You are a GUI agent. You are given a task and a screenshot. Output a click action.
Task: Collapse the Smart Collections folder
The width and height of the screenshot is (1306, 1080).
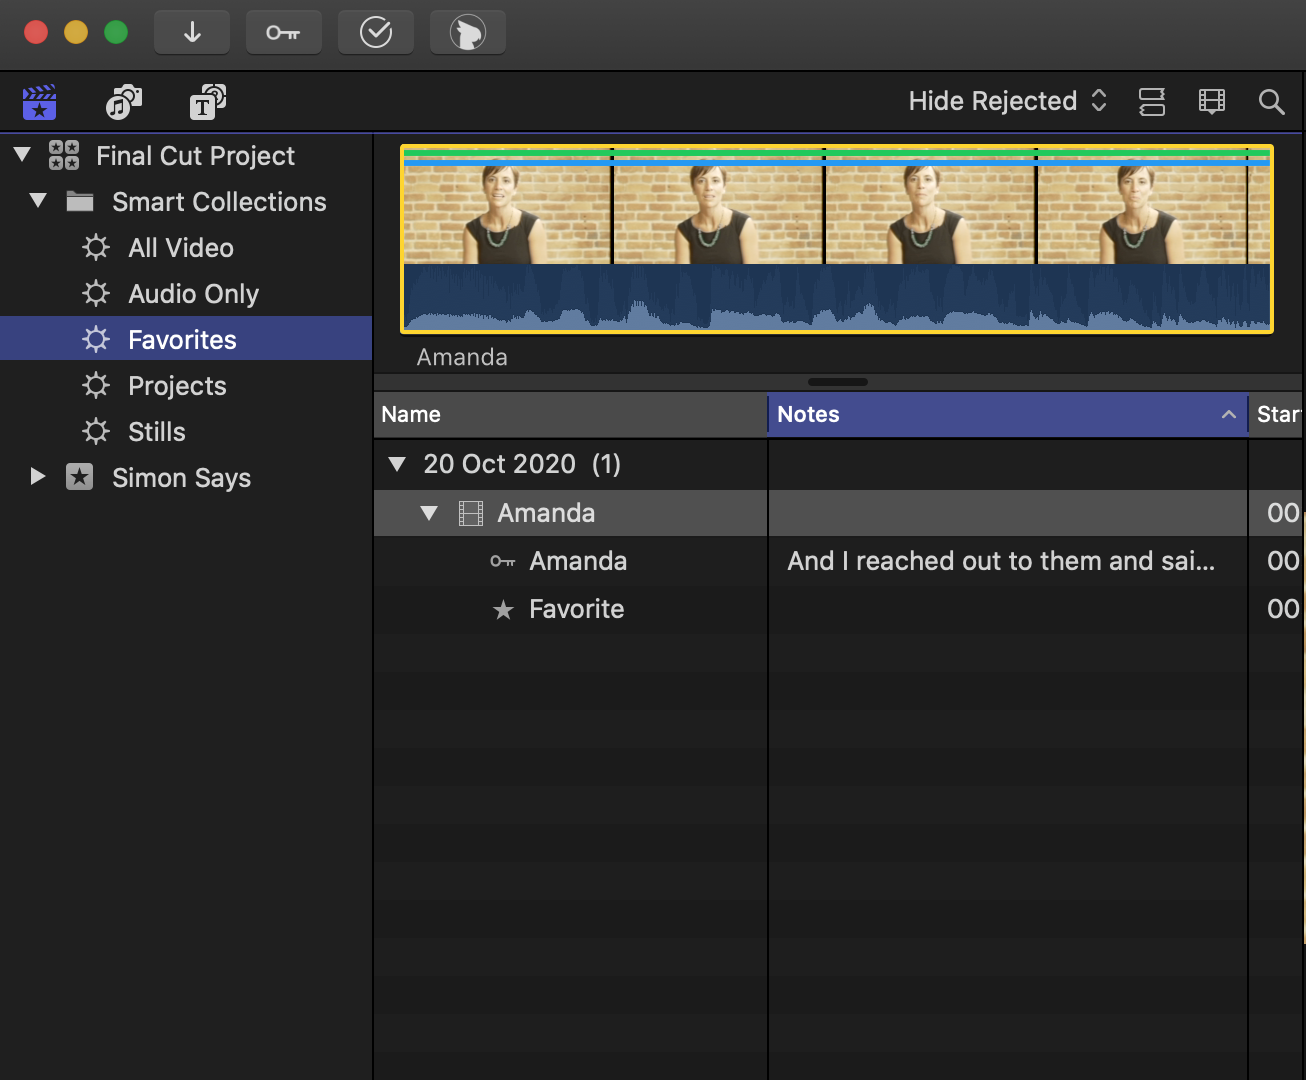38,201
